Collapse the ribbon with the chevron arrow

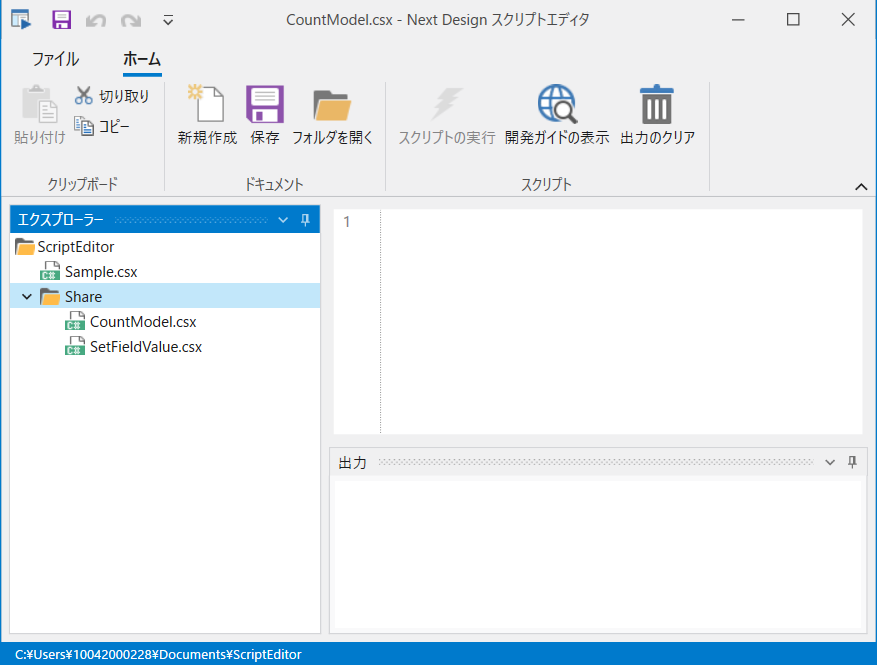tap(861, 187)
